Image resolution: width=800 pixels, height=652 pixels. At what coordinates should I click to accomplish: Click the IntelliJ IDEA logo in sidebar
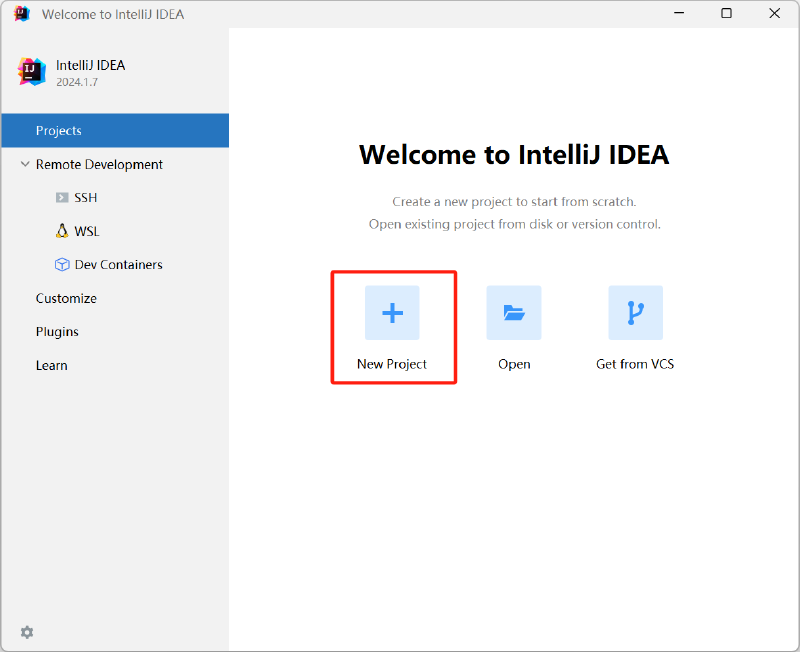click(32, 72)
